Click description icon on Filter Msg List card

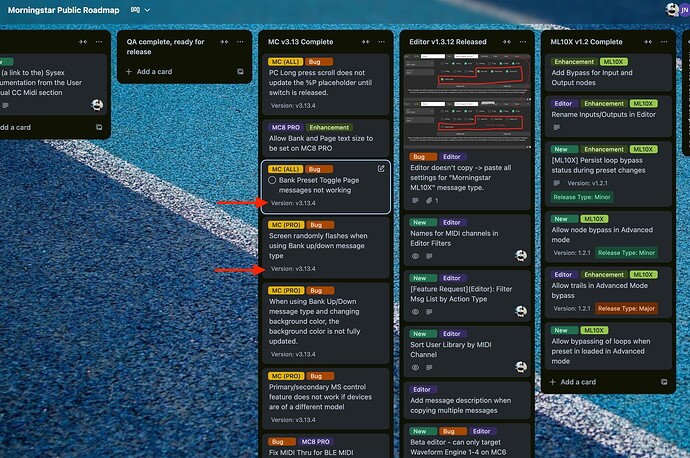(429, 312)
